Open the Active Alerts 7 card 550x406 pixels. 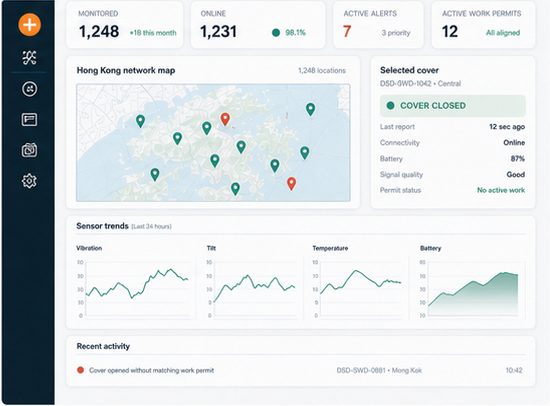(378, 24)
